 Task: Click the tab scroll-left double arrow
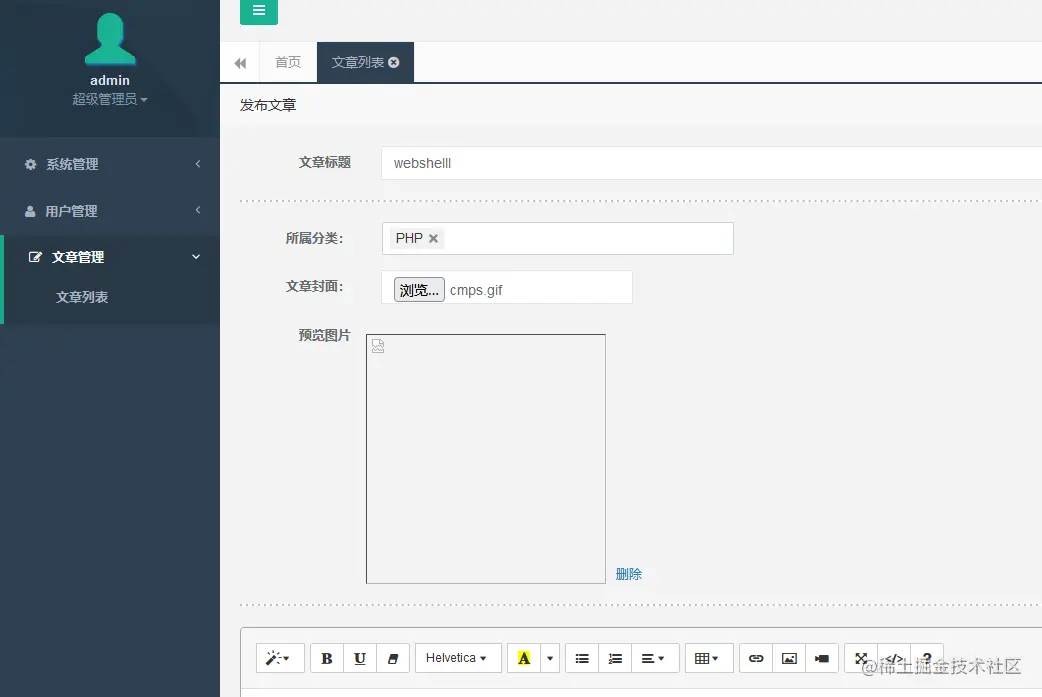pyautogui.click(x=240, y=62)
